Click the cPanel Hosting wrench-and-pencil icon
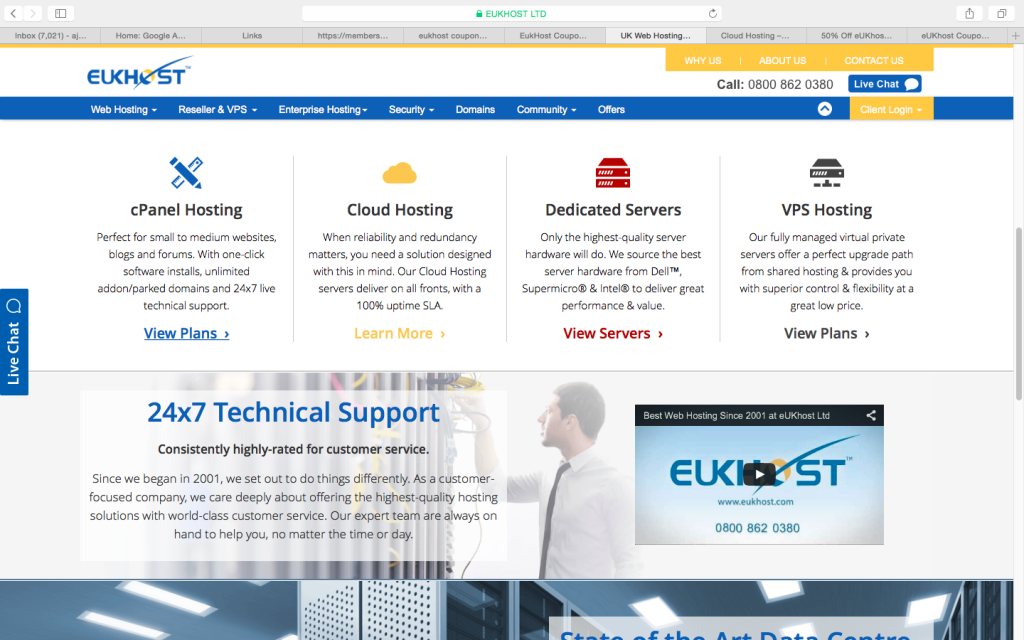The height and width of the screenshot is (640, 1024). 186,173
